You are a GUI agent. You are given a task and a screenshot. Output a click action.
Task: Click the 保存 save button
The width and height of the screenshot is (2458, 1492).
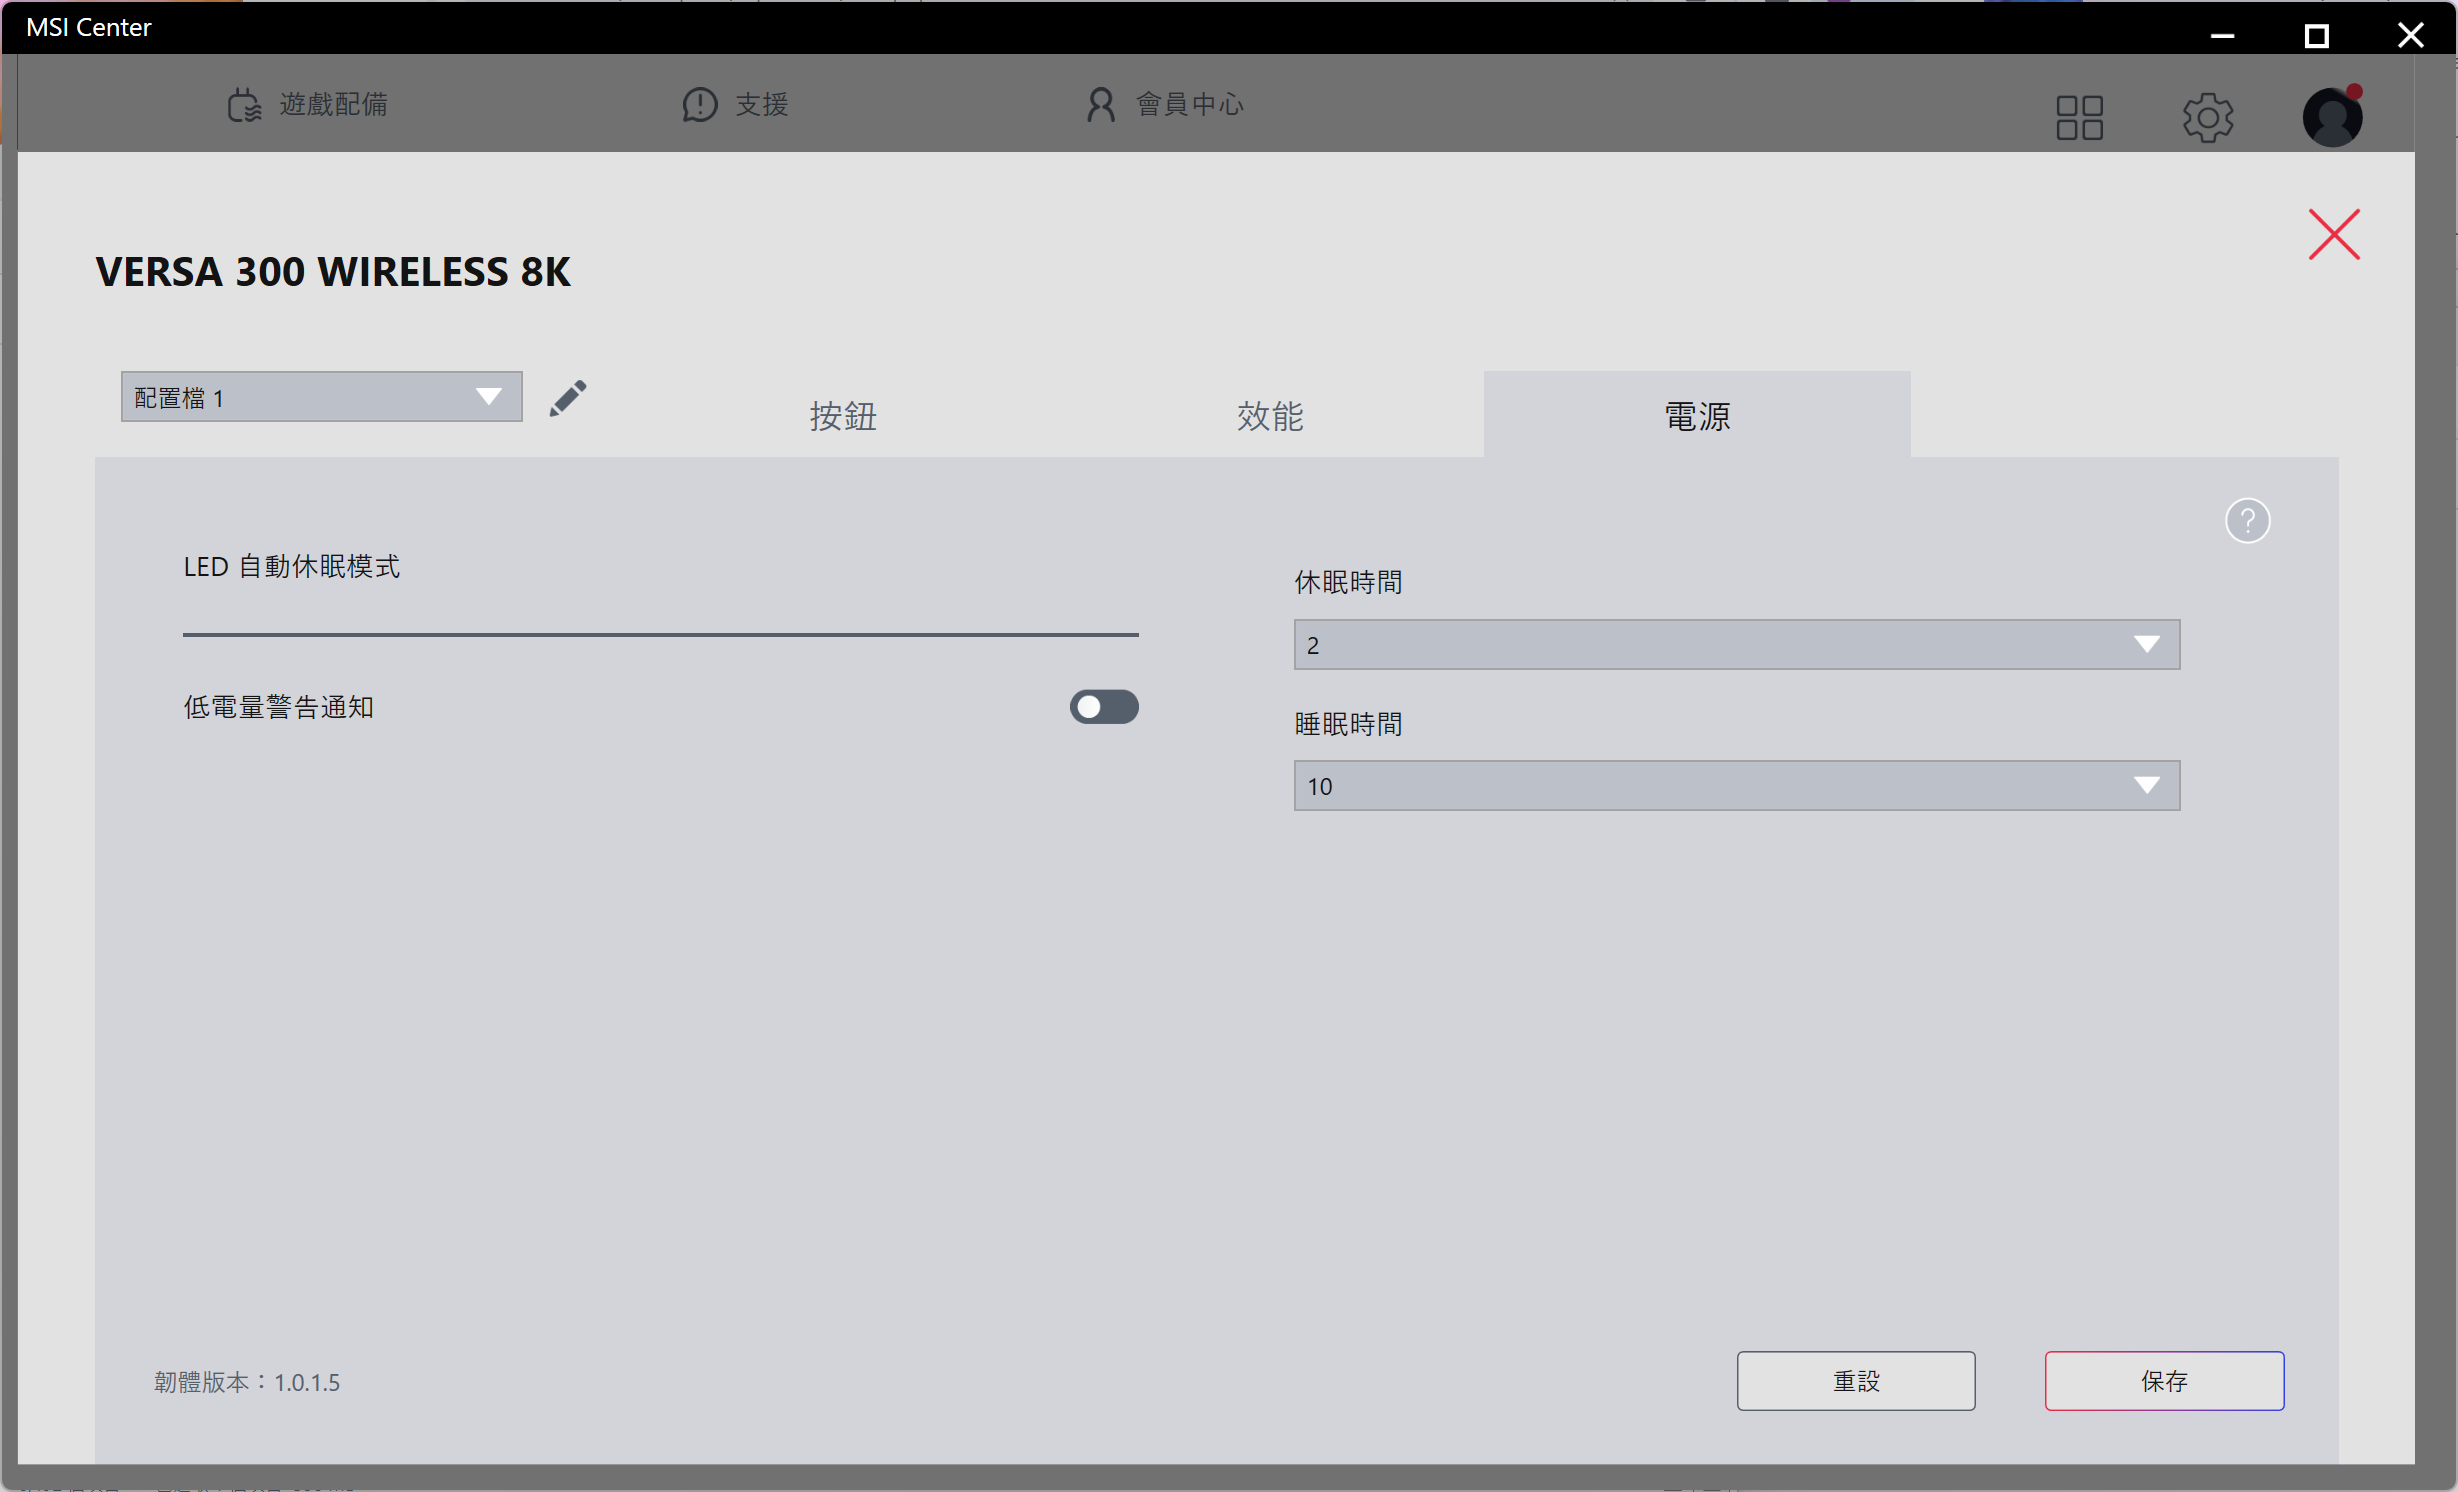point(2164,1381)
